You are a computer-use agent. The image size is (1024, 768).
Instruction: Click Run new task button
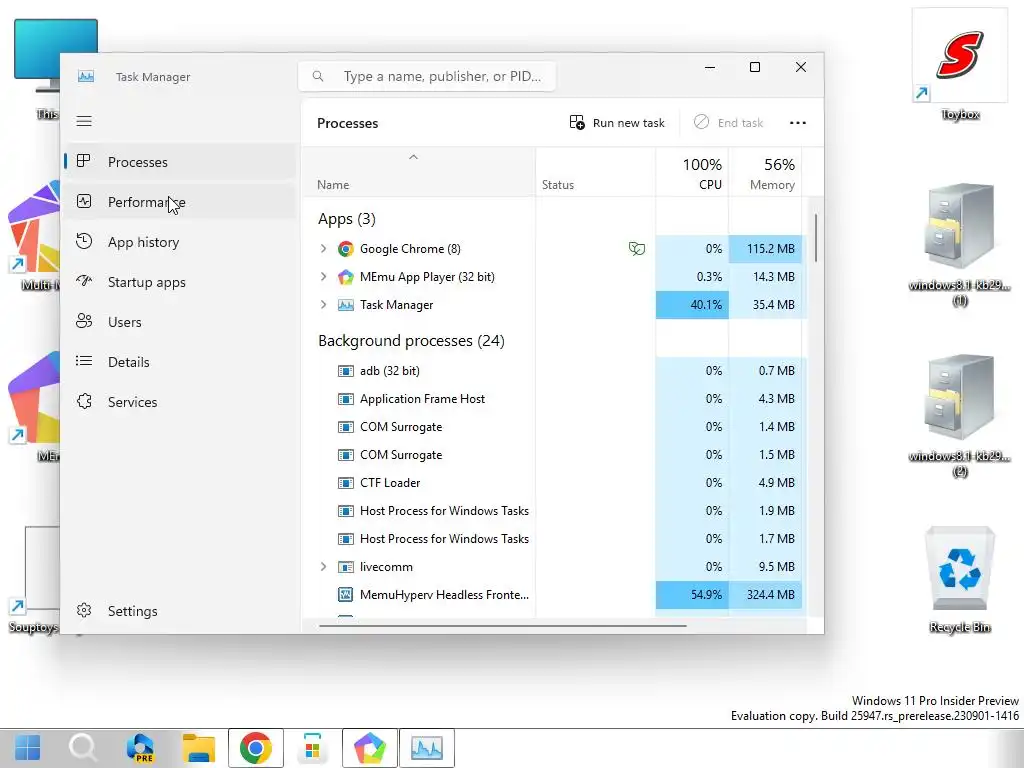(x=617, y=123)
